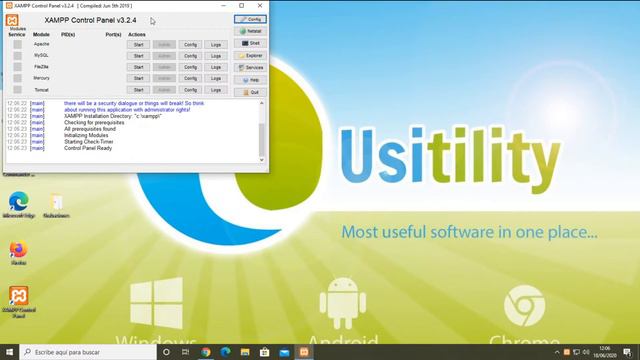Open File Explorer from the taskbar
Image resolution: width=640 pixels, height=360 pixels.
pos(244,352)
